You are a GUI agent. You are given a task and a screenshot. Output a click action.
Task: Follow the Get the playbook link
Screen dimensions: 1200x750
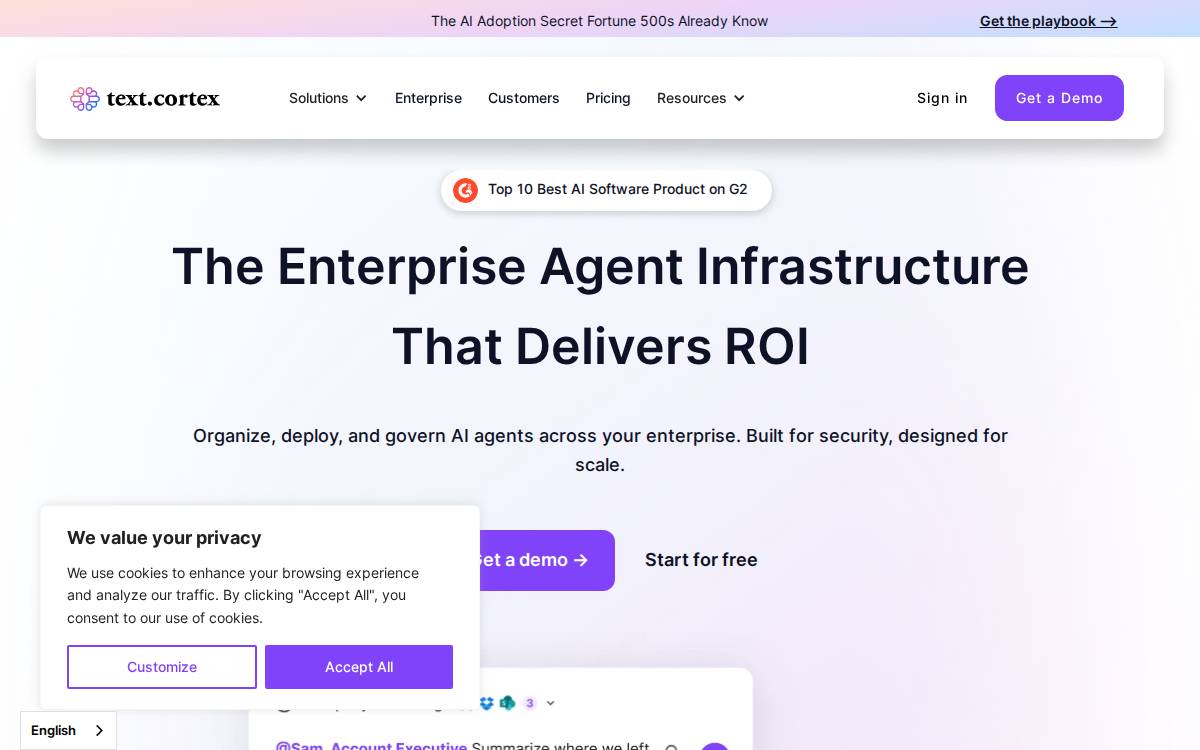pyautogui.click(x=1048, y=21)
